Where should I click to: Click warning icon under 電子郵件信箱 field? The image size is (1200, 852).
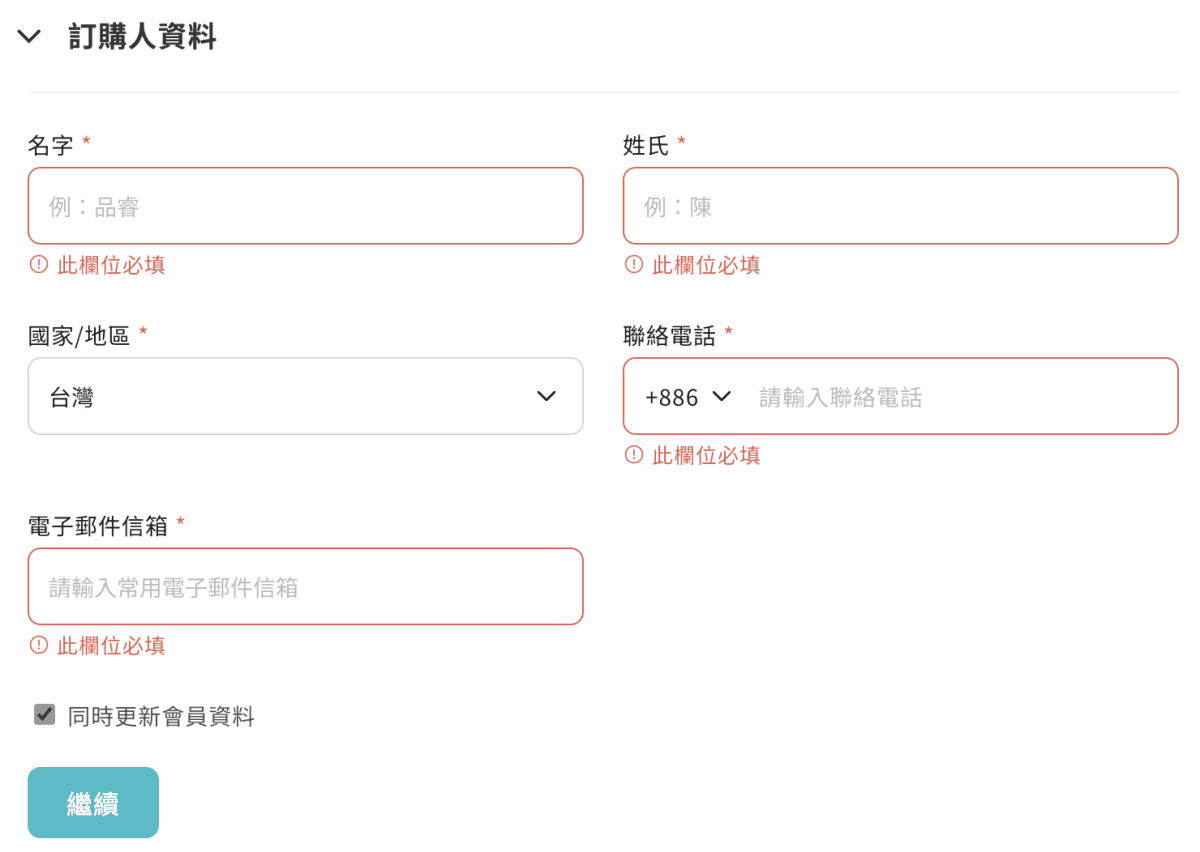(x=39, y=645)
